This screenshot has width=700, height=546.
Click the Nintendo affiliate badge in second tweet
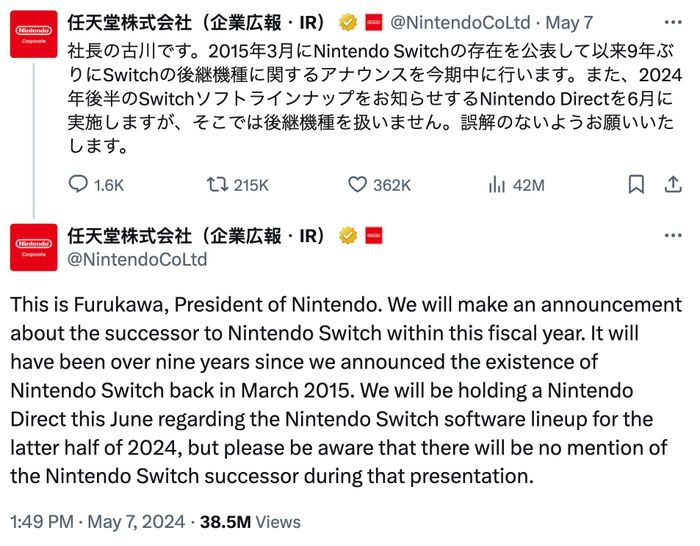point(373,235)
